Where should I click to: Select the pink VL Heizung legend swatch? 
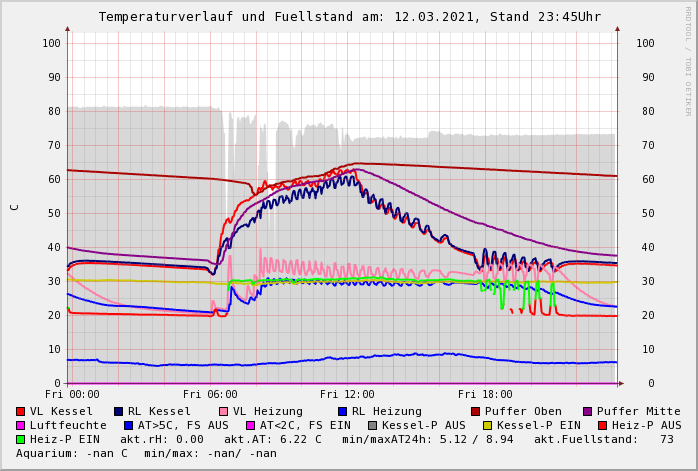coord(222,411)
